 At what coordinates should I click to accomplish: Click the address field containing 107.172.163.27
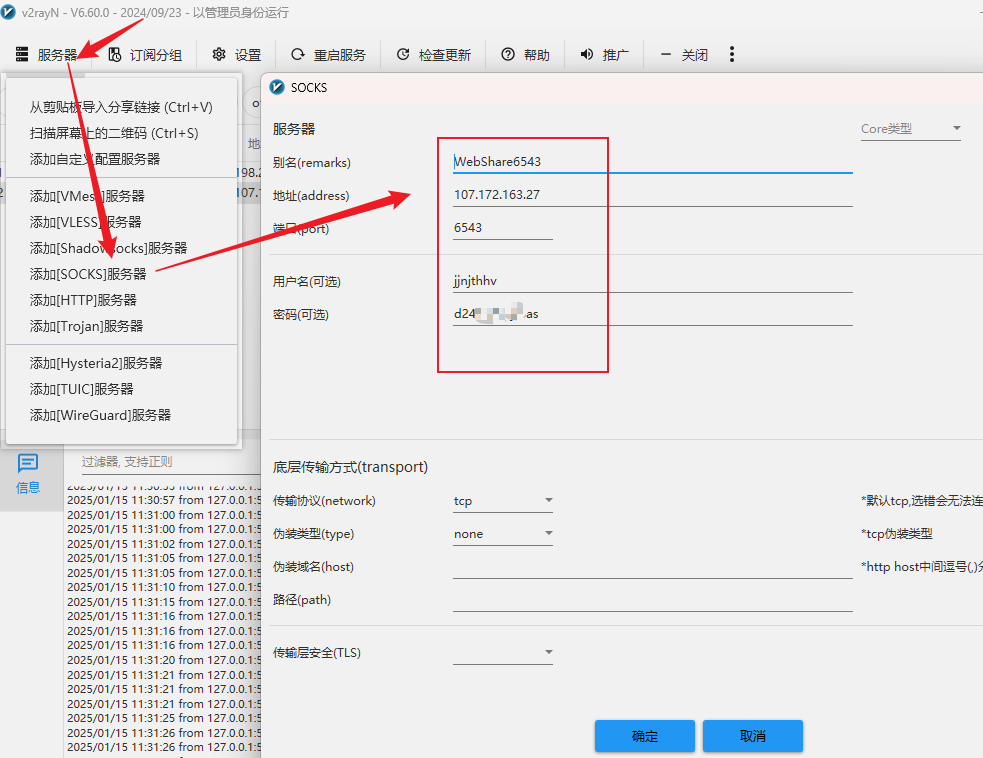(650, 195)
